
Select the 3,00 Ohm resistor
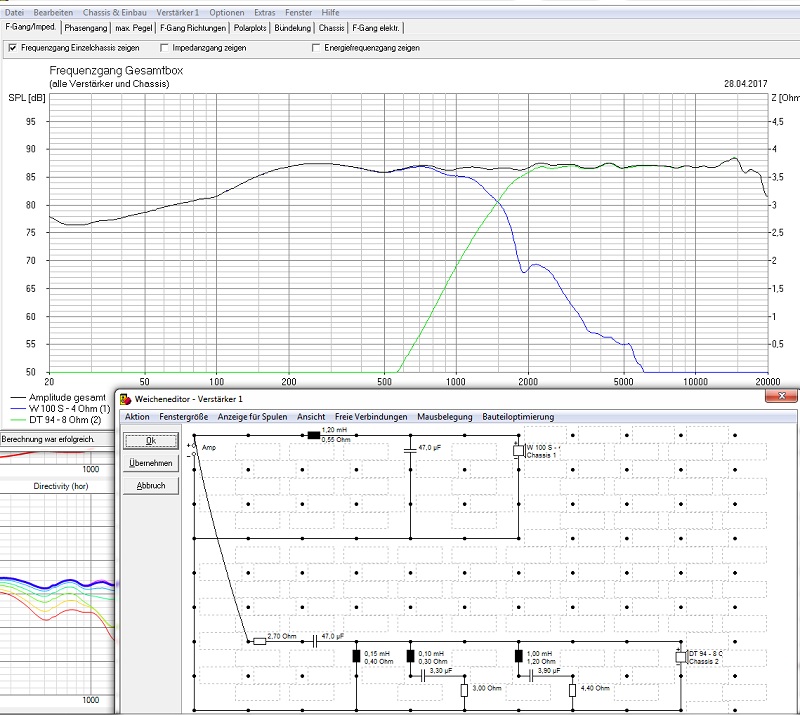pos(464,691)
